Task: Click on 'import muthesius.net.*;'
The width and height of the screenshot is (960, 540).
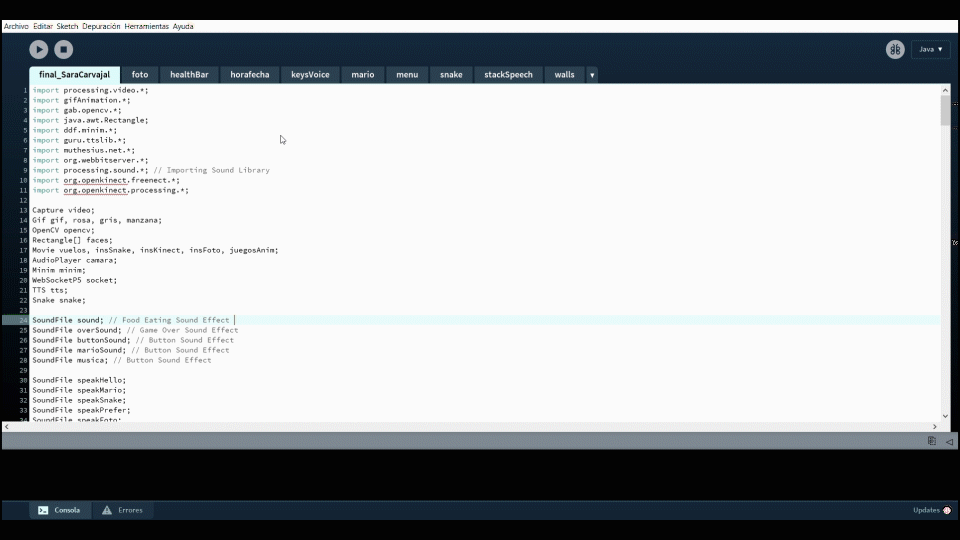Action: click(84, 150)
